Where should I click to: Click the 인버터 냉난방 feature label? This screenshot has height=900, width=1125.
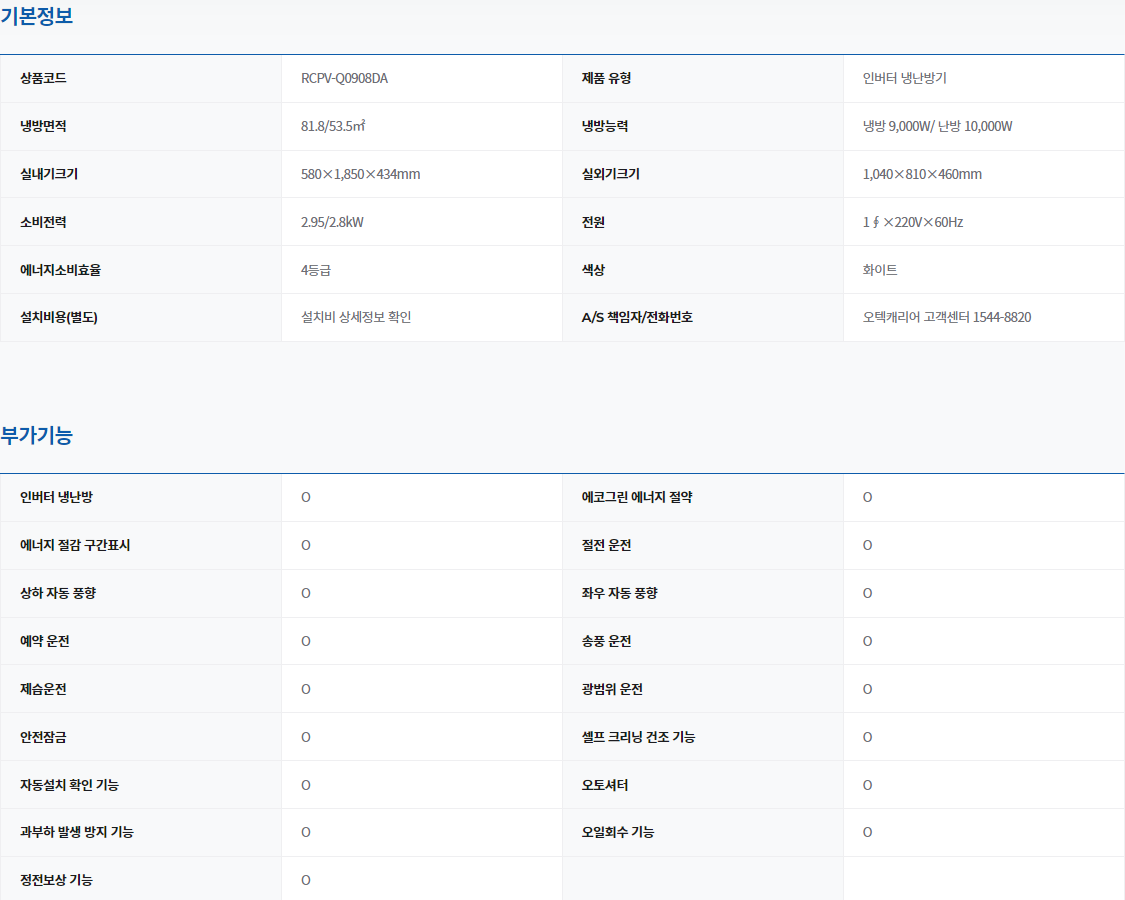tap(56, 497)
